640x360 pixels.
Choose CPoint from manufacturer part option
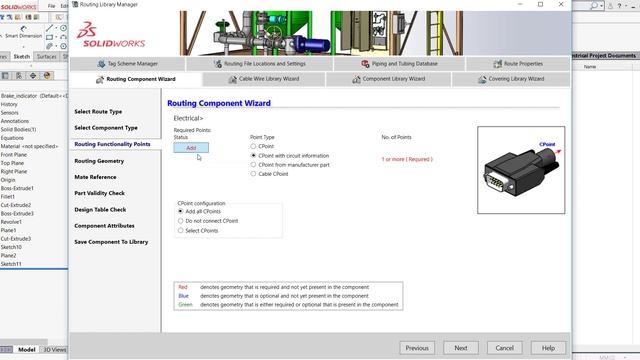253,165
